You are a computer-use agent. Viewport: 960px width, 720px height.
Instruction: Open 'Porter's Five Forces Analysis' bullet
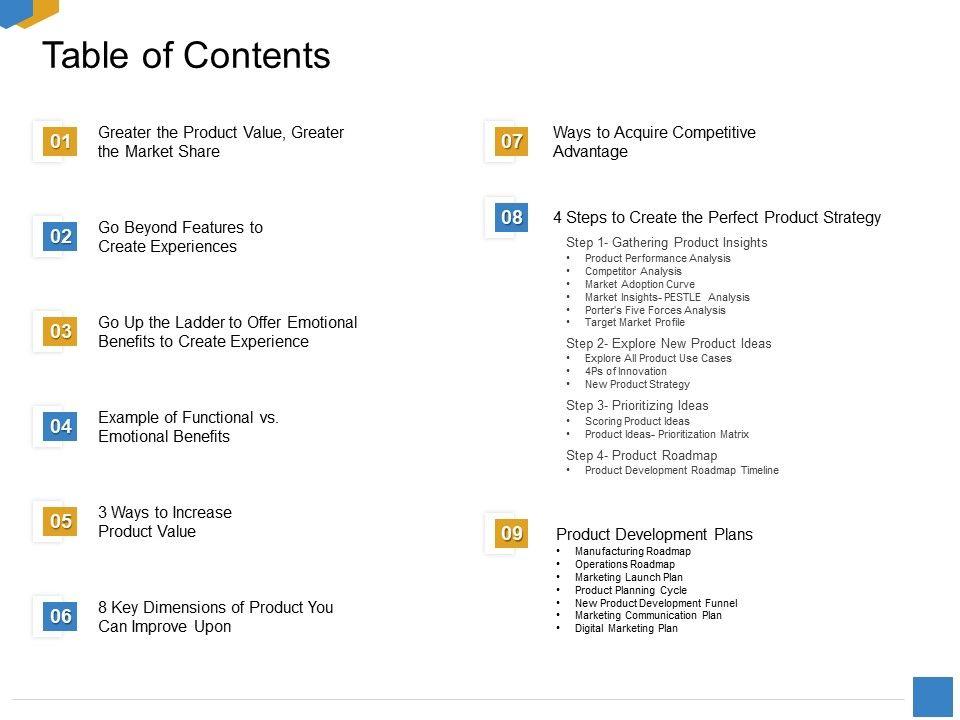(x=655, y=310)
